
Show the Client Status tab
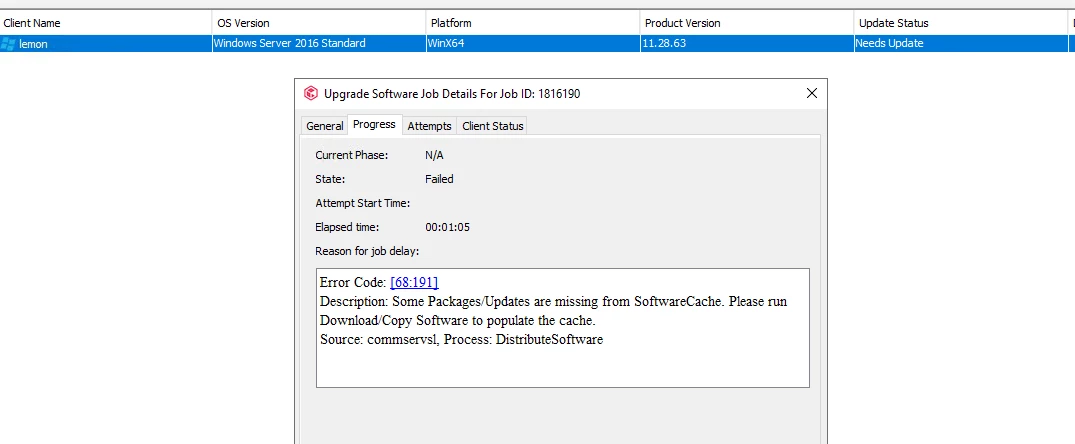(x=493, y=126)
